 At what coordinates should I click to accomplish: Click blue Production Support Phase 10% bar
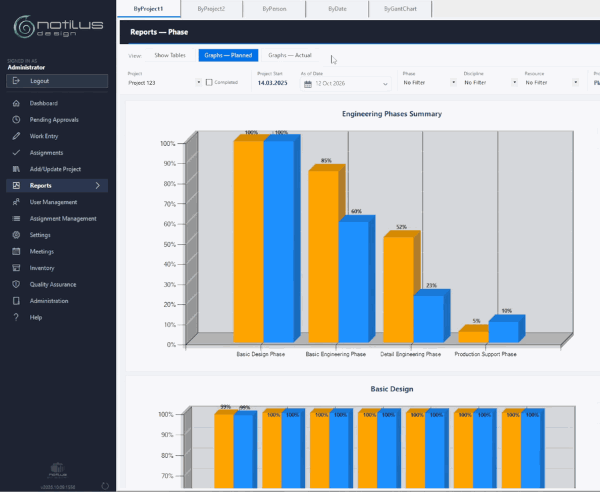coord(504,332)
